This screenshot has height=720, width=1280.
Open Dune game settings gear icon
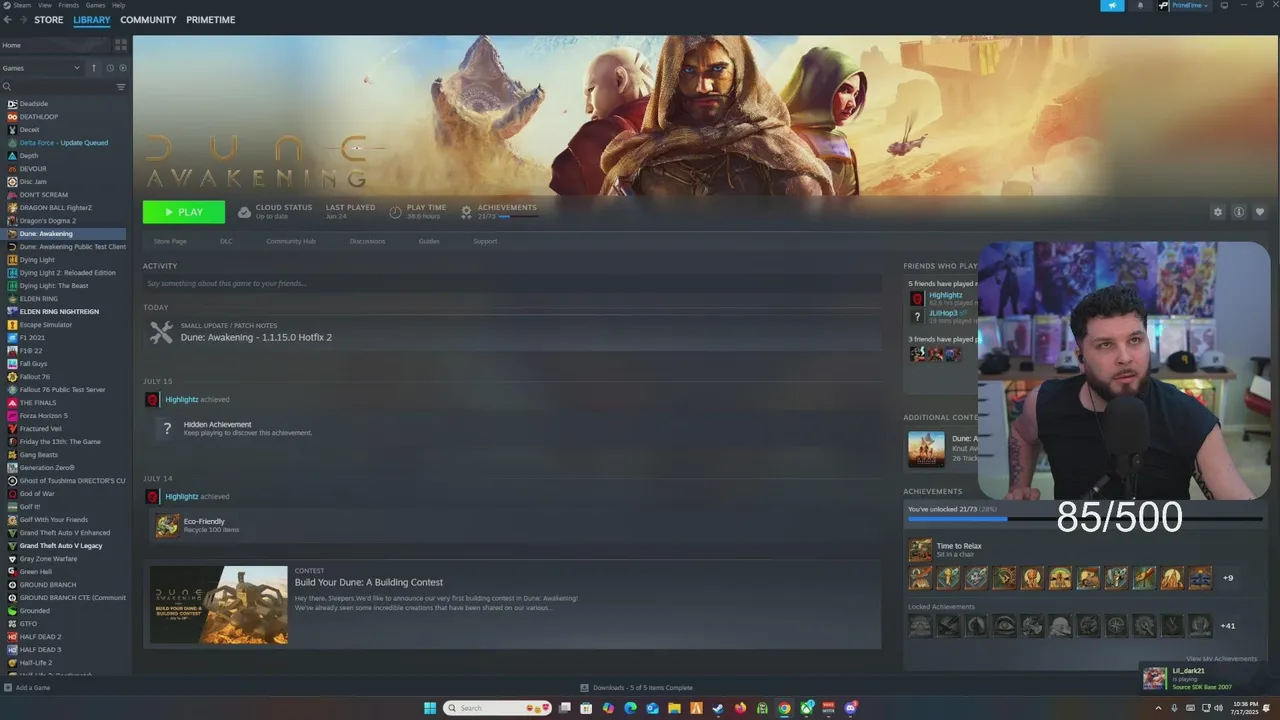pyautogui.click(x=1217, y=212)
